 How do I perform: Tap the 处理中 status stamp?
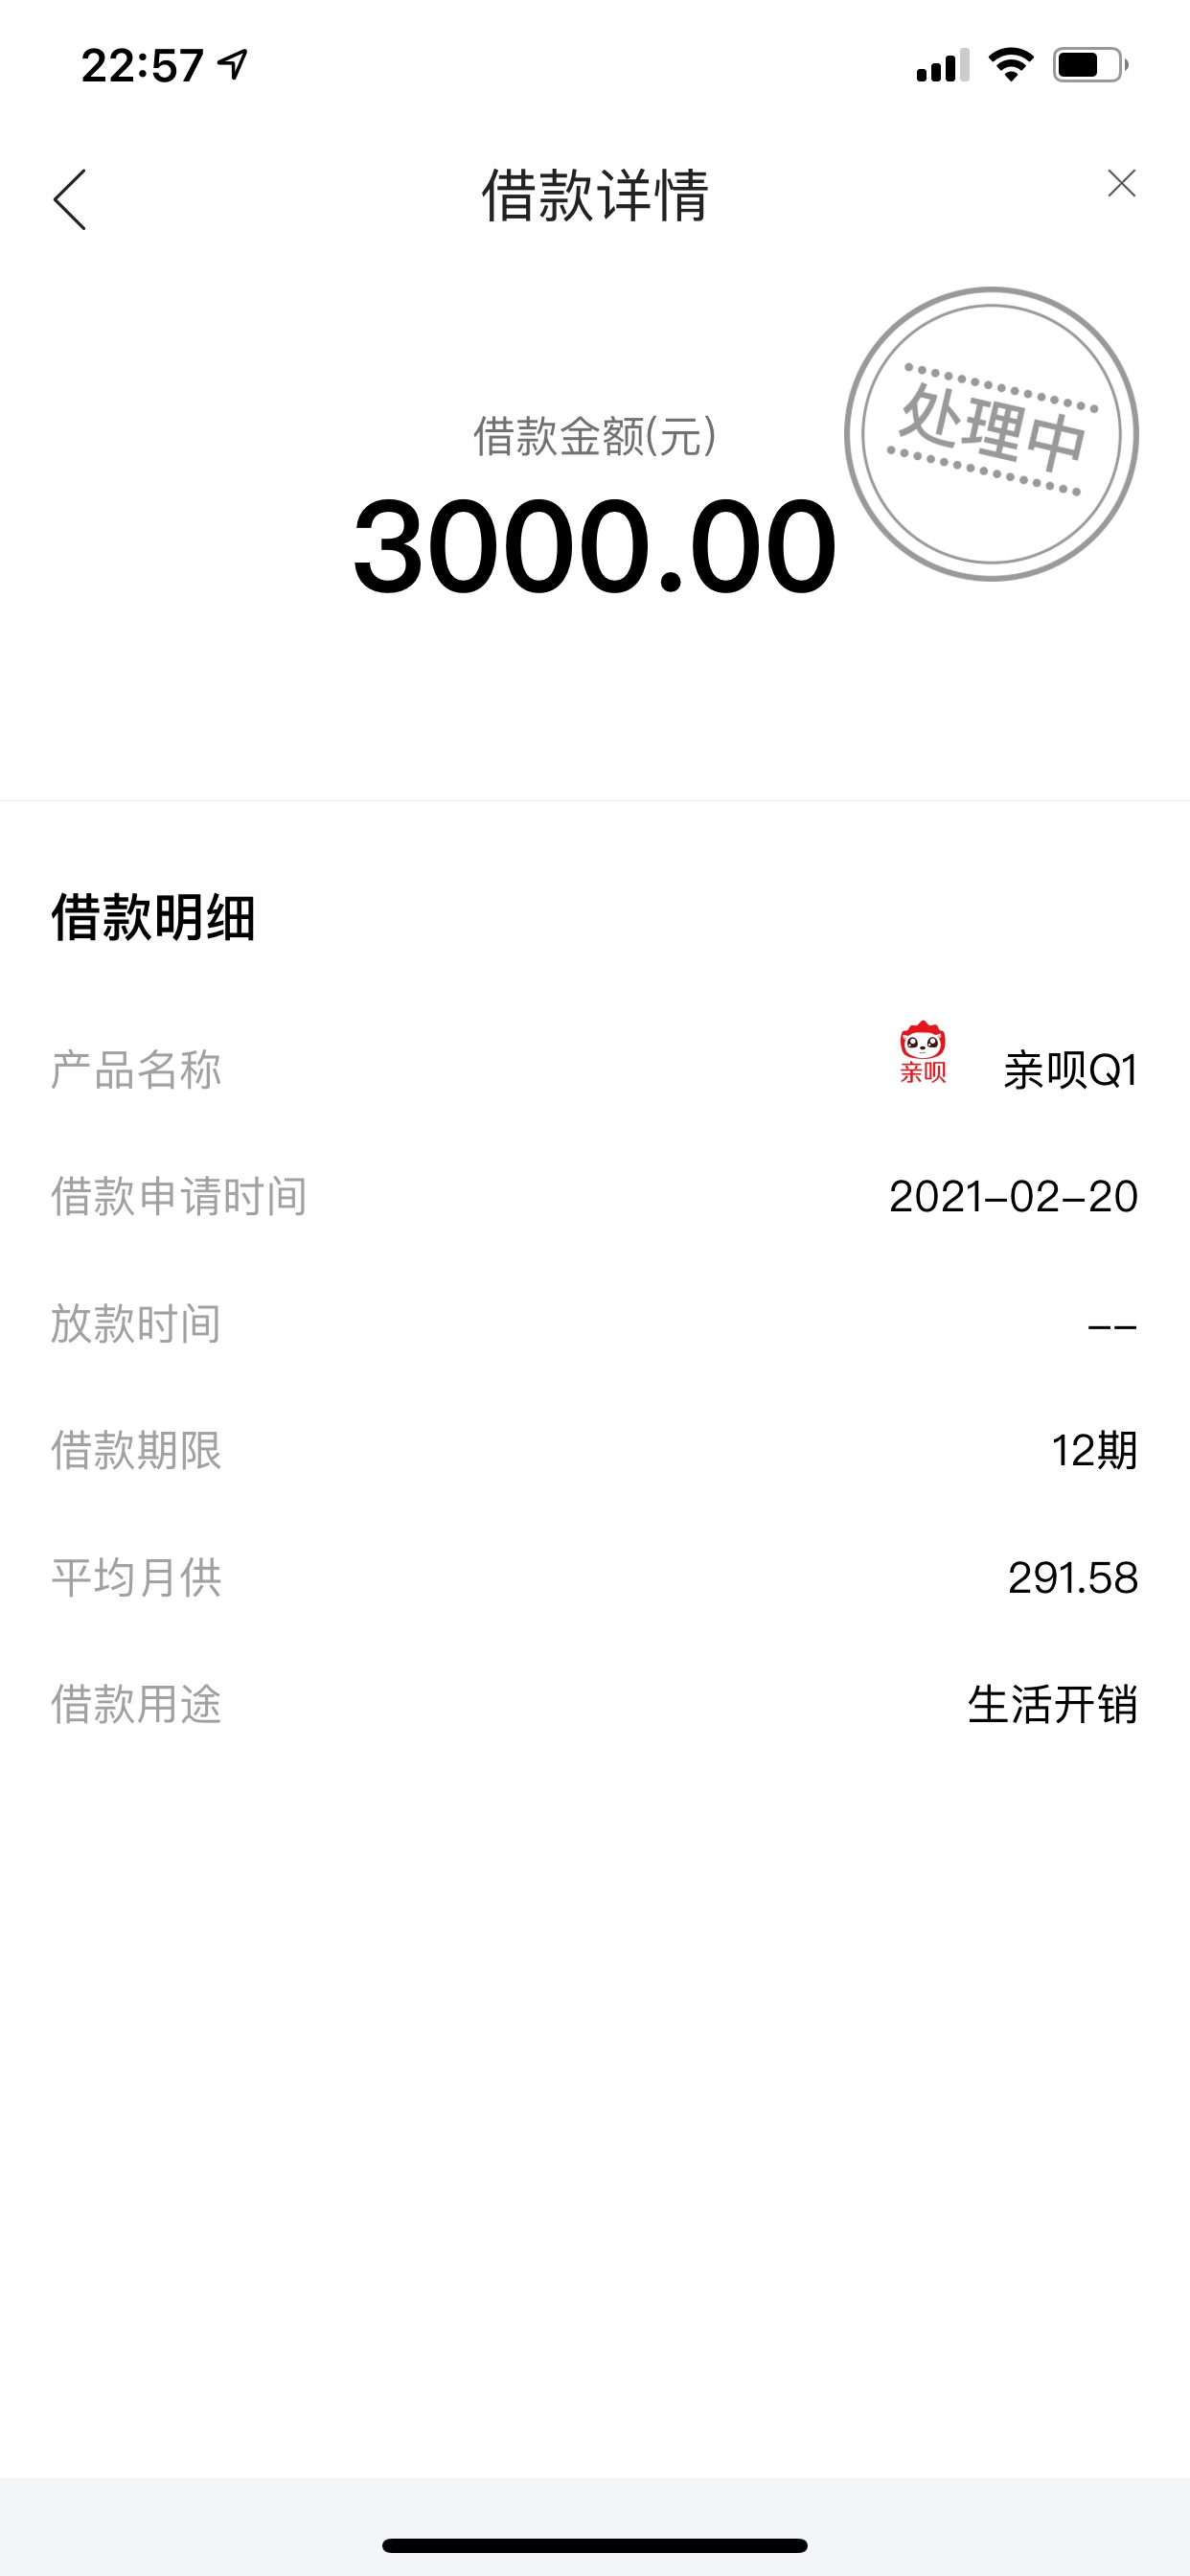tap(991, 434)
